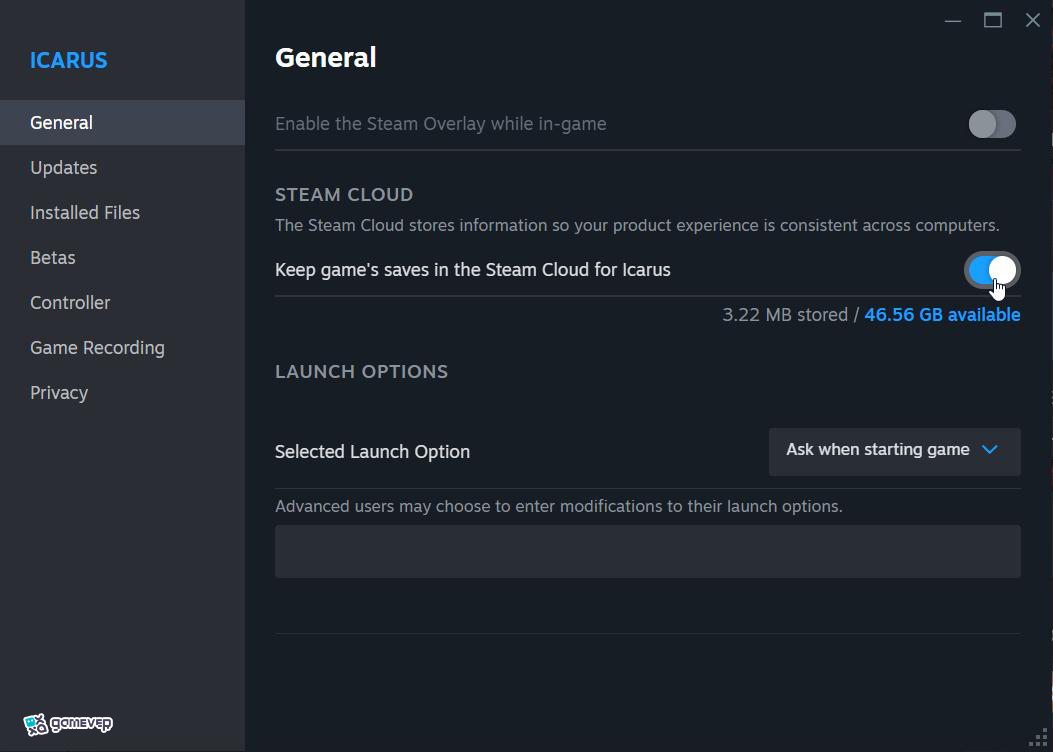
Task: Click the Steam Cloud description sentence
Action: coord(637,226)
